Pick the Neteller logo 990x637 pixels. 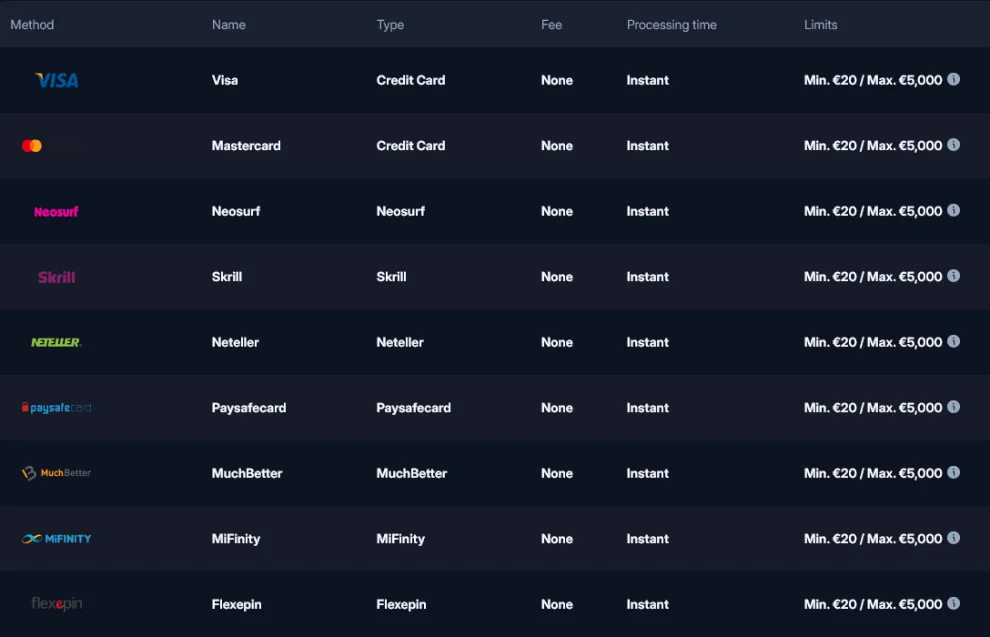click(56, 342)
